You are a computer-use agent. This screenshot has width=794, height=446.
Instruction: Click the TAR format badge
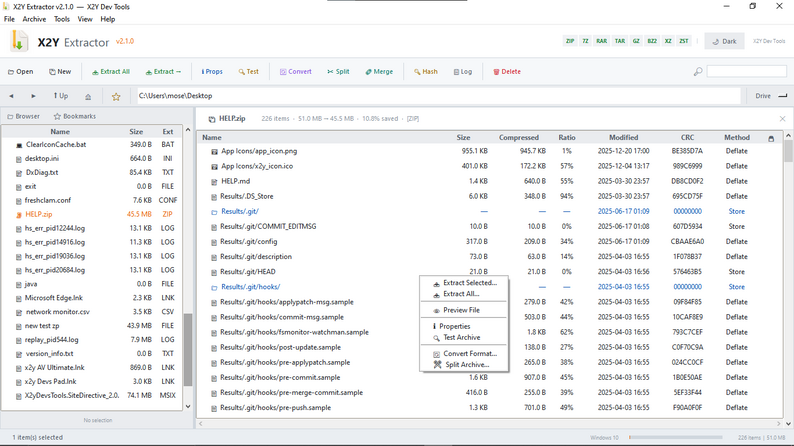point(620,41)
